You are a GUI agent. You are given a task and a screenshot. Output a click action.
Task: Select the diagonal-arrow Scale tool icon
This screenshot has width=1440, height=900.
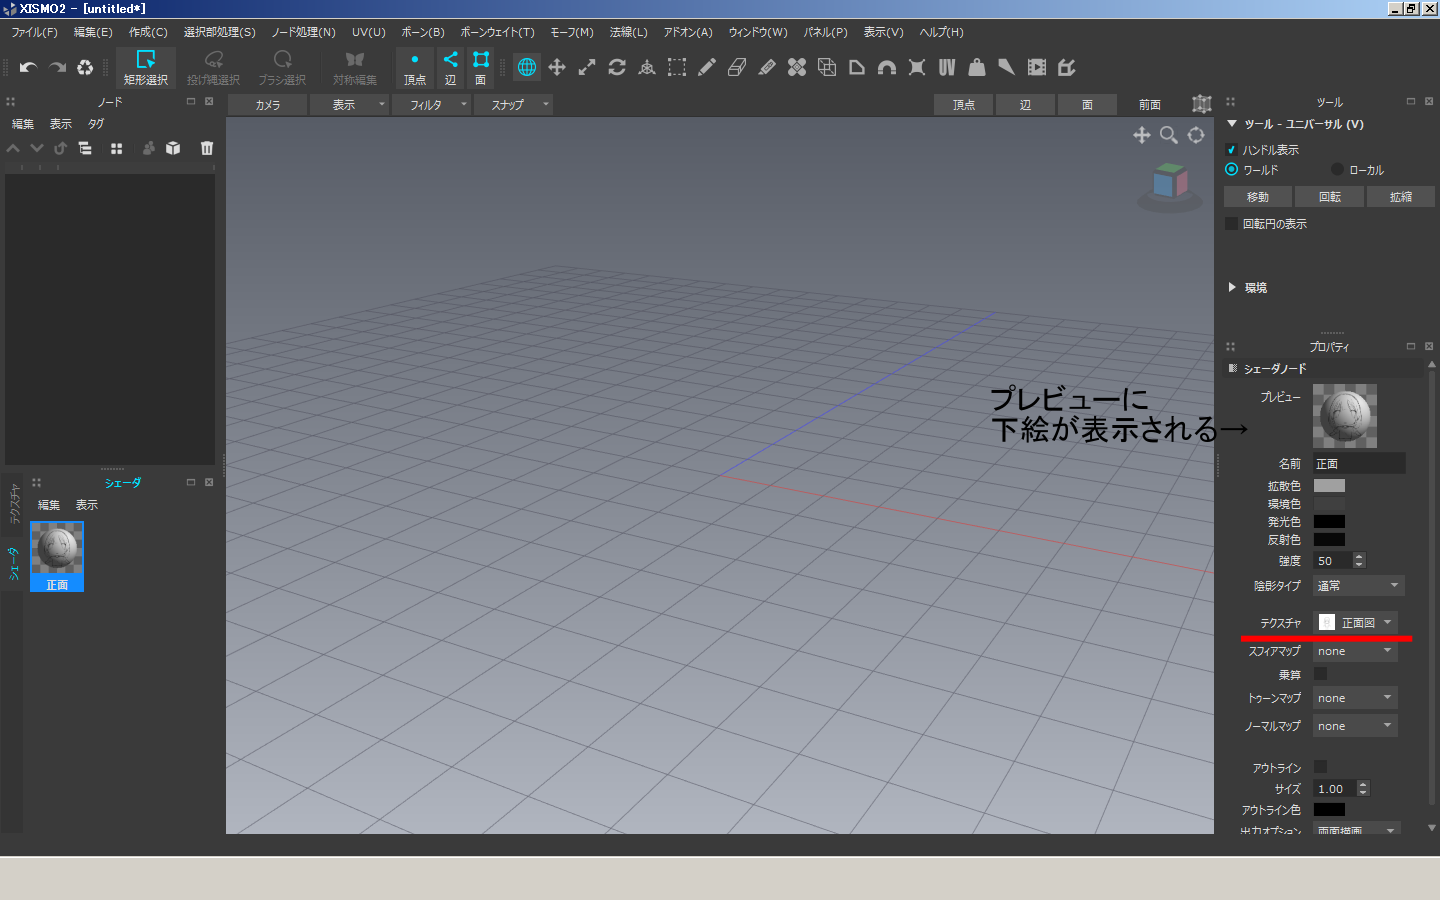[587, 67]
